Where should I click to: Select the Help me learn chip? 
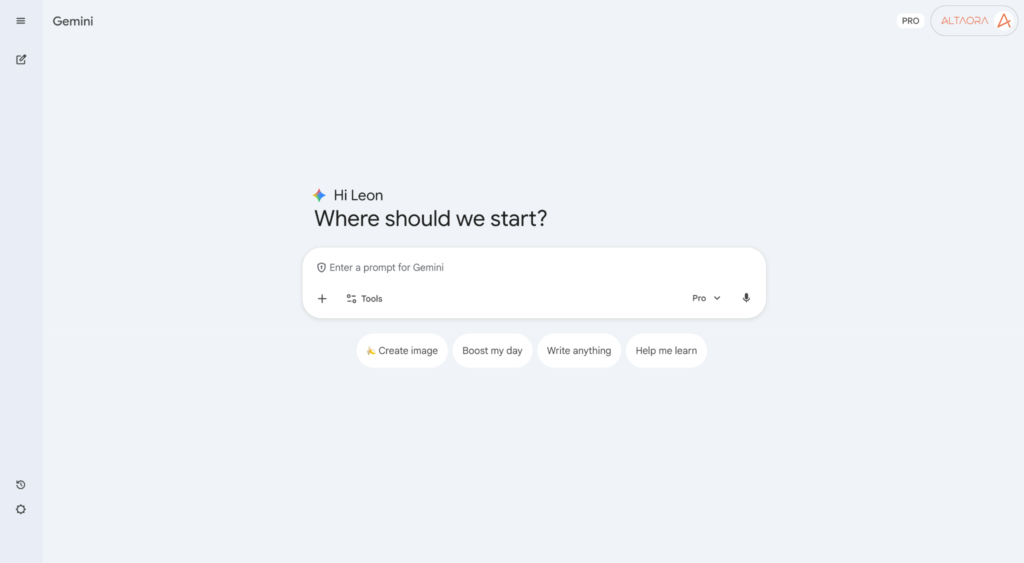[x=666, y=351]
